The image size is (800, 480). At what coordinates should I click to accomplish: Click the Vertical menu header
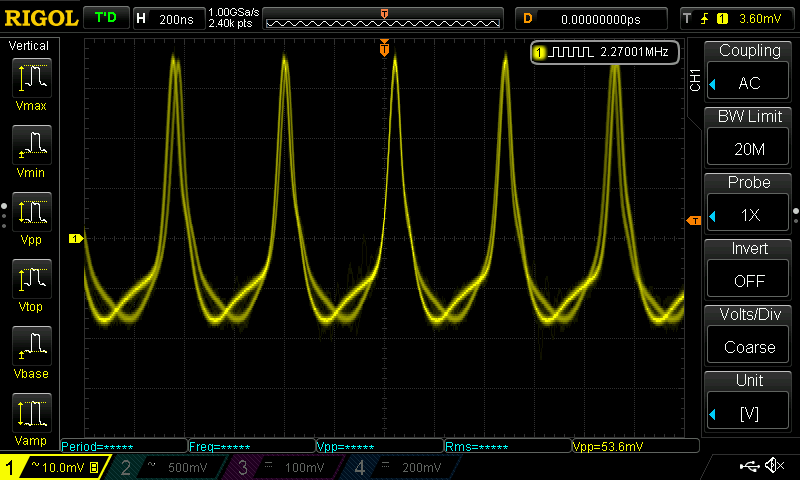(29, 46)
